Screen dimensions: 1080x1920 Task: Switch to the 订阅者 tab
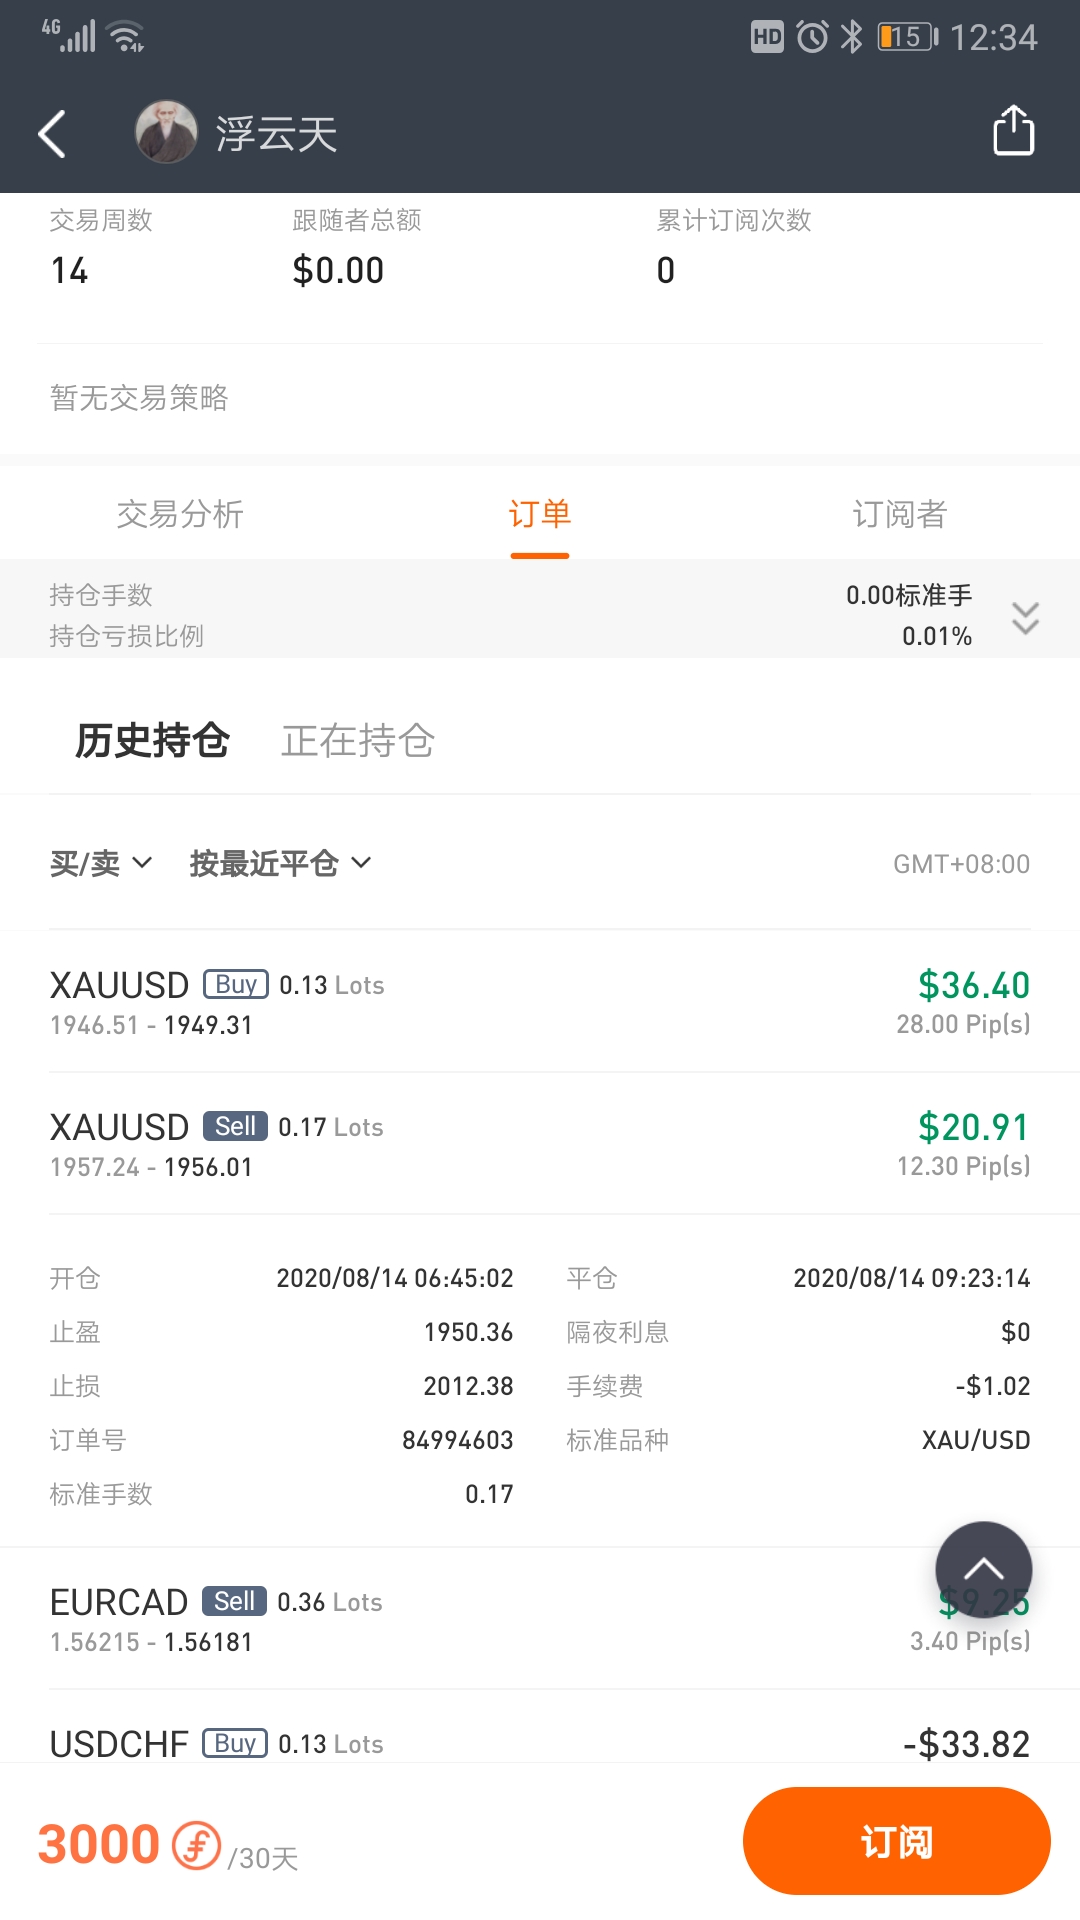[900, 514]
